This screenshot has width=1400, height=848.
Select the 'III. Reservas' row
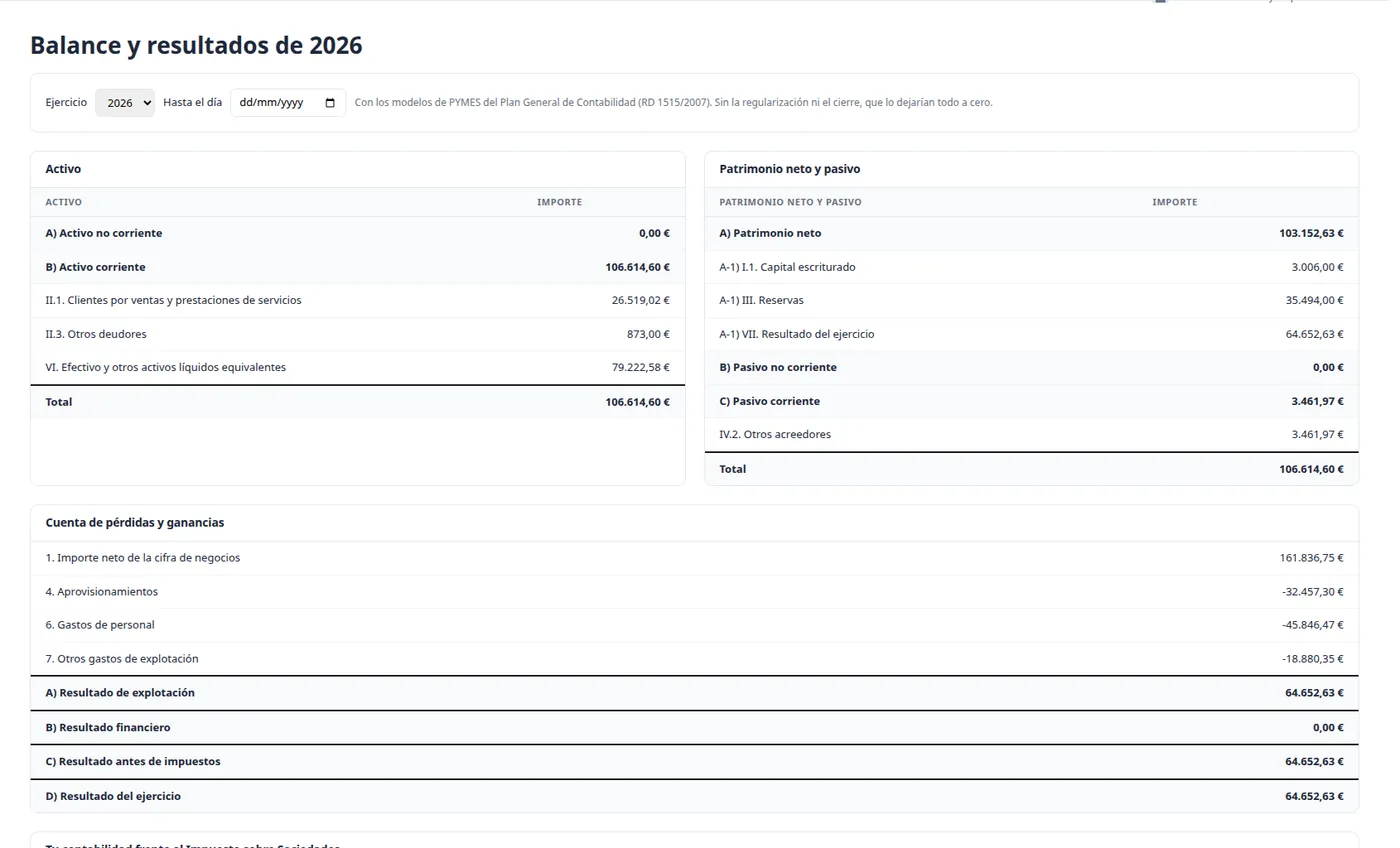coord(1032,300)
